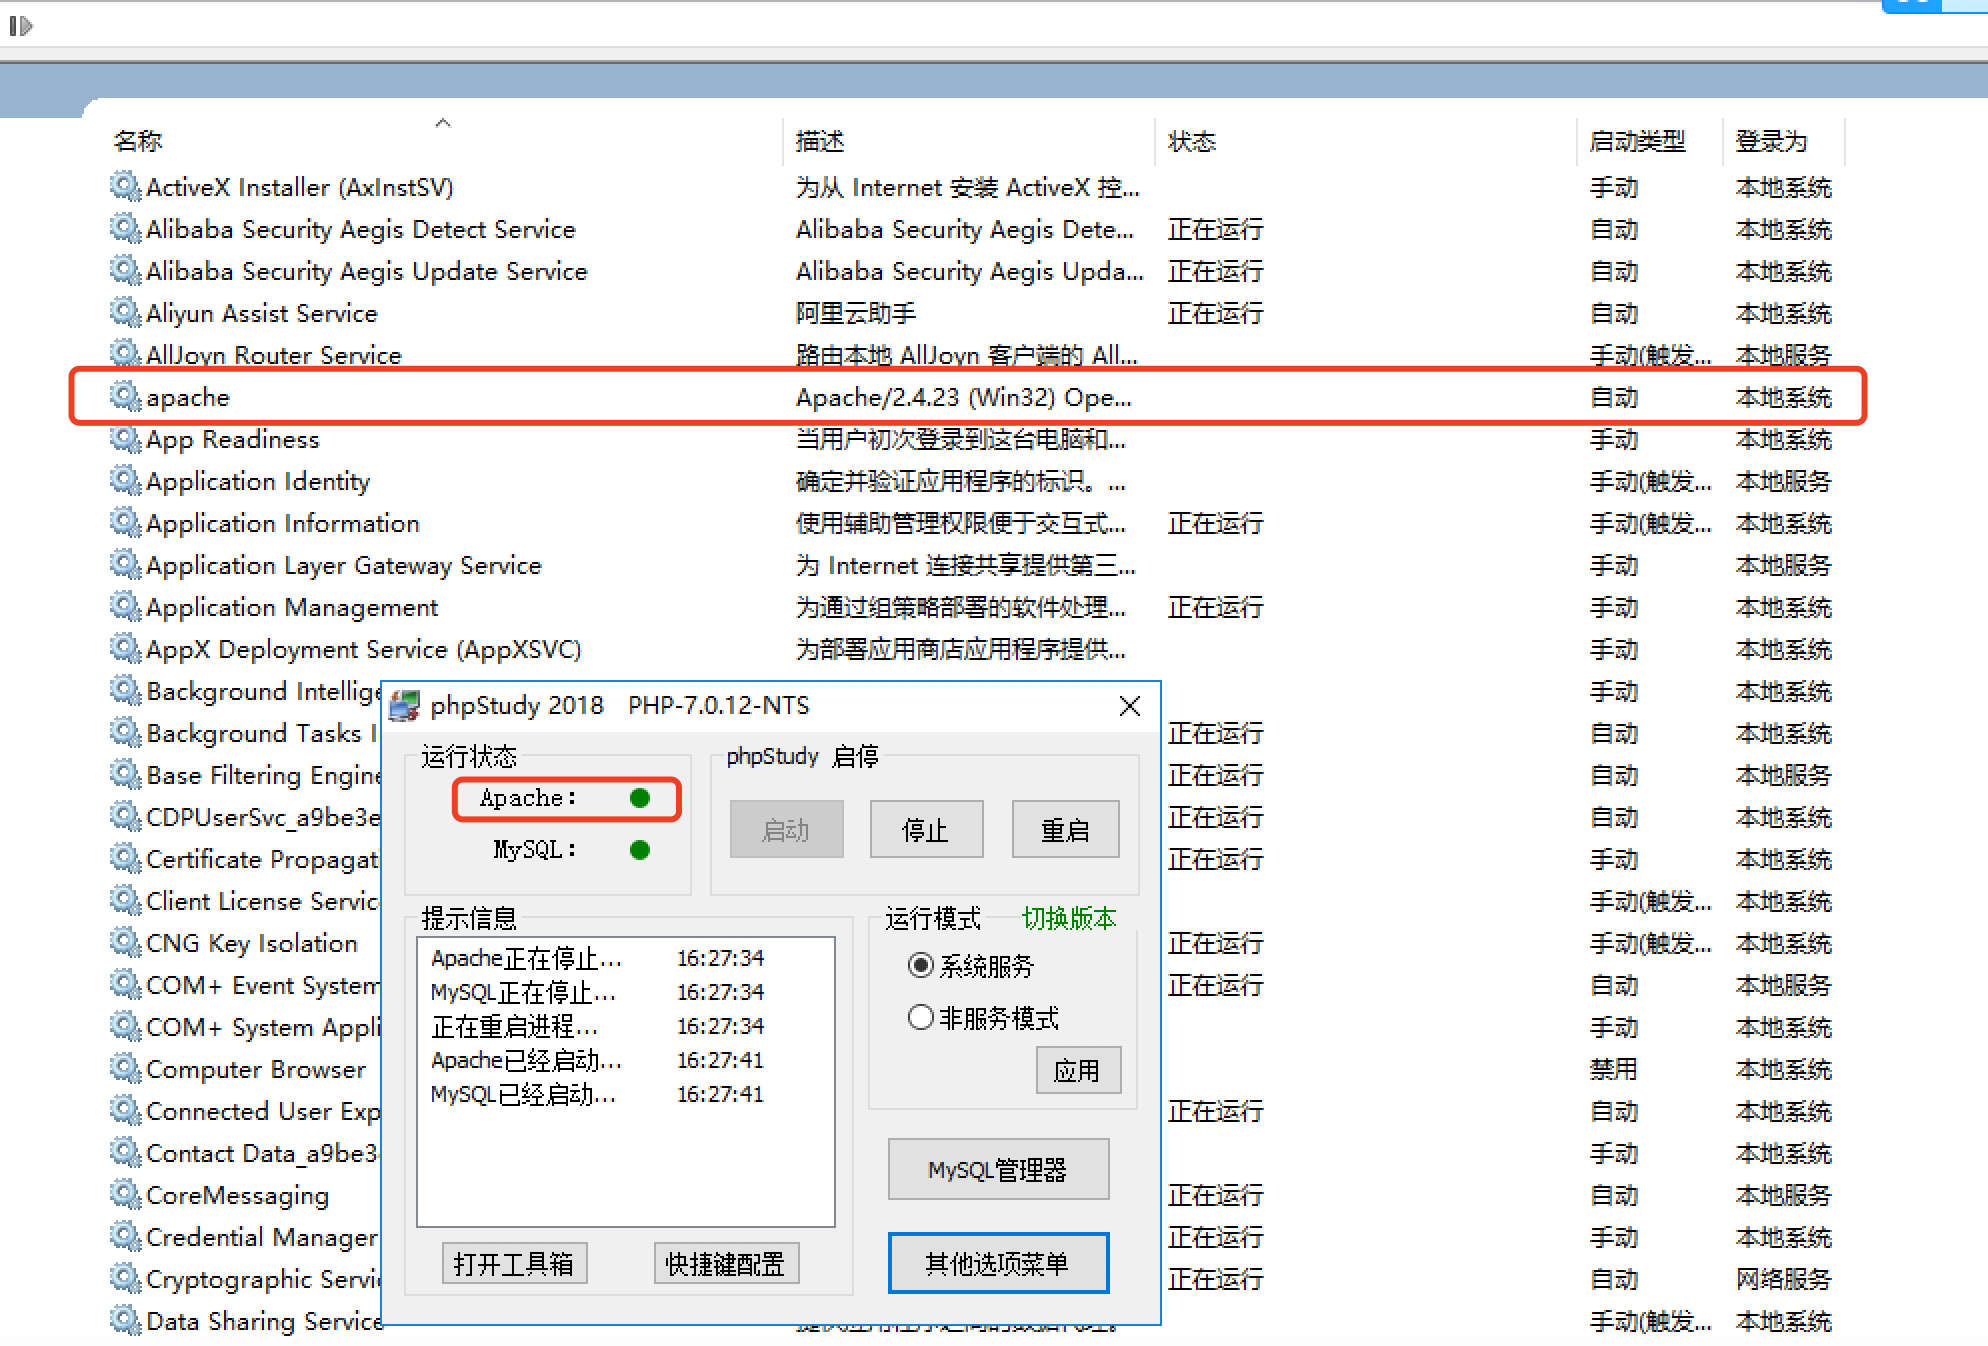
Task: Click gear icon next to Aliyun Assist Service
Action: click(x=125, y=312)
